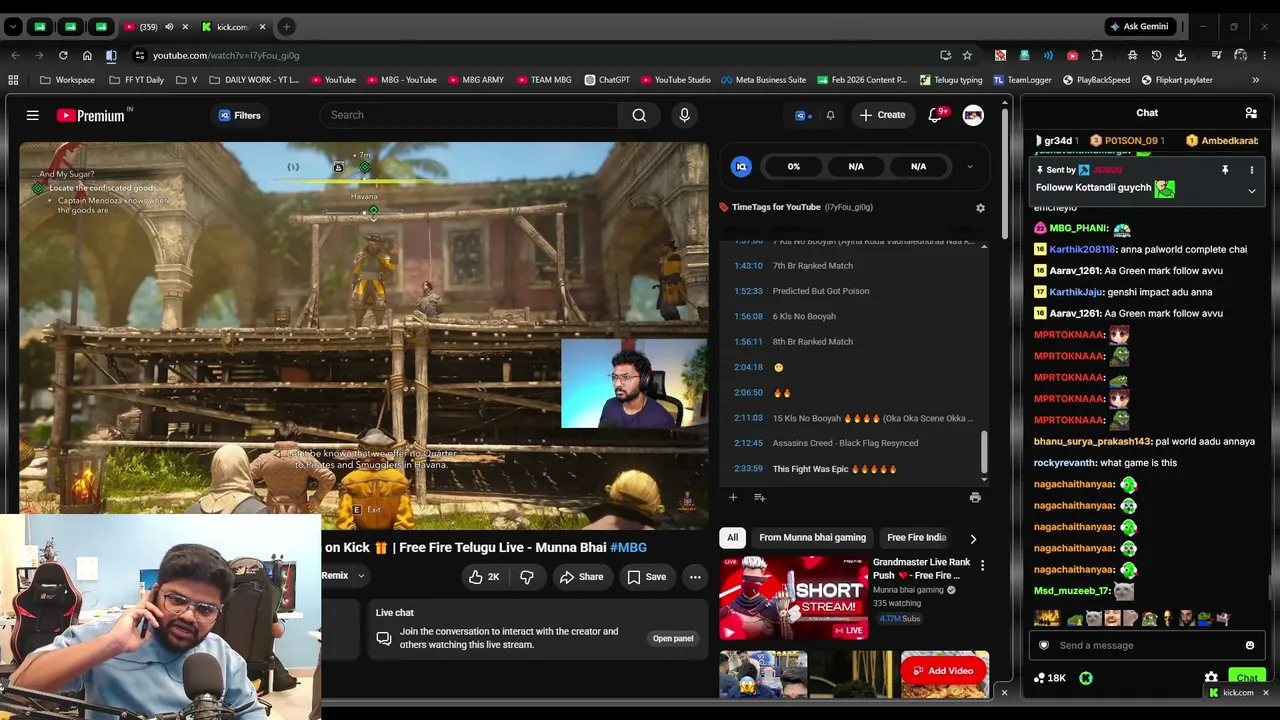Screen dimensions: 1280x720
Task: Save the video to a playlist
Action: tap(646, 577)
